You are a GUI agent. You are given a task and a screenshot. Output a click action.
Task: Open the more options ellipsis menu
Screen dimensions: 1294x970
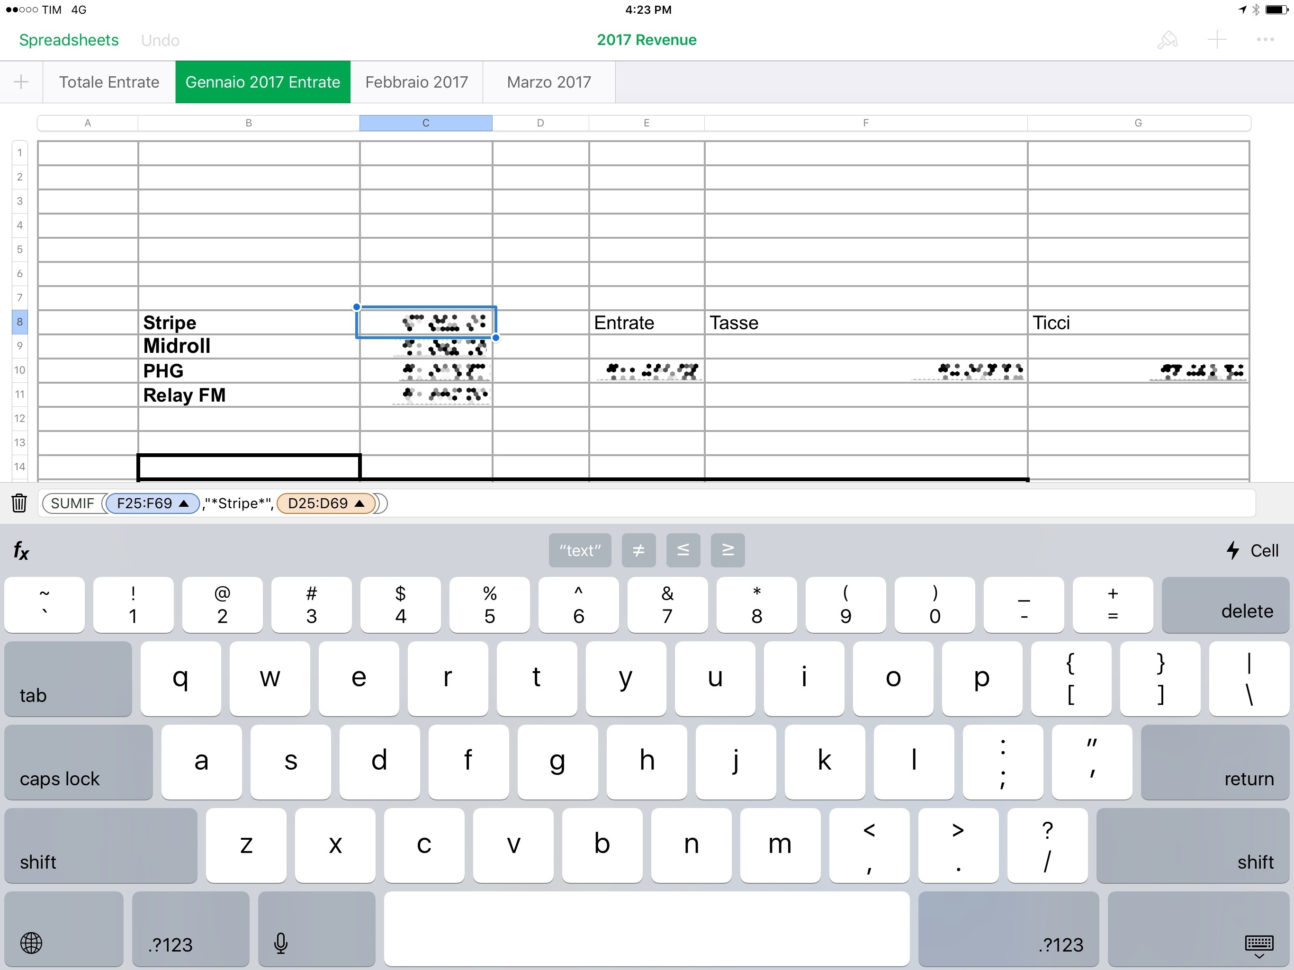(1266, 40)
